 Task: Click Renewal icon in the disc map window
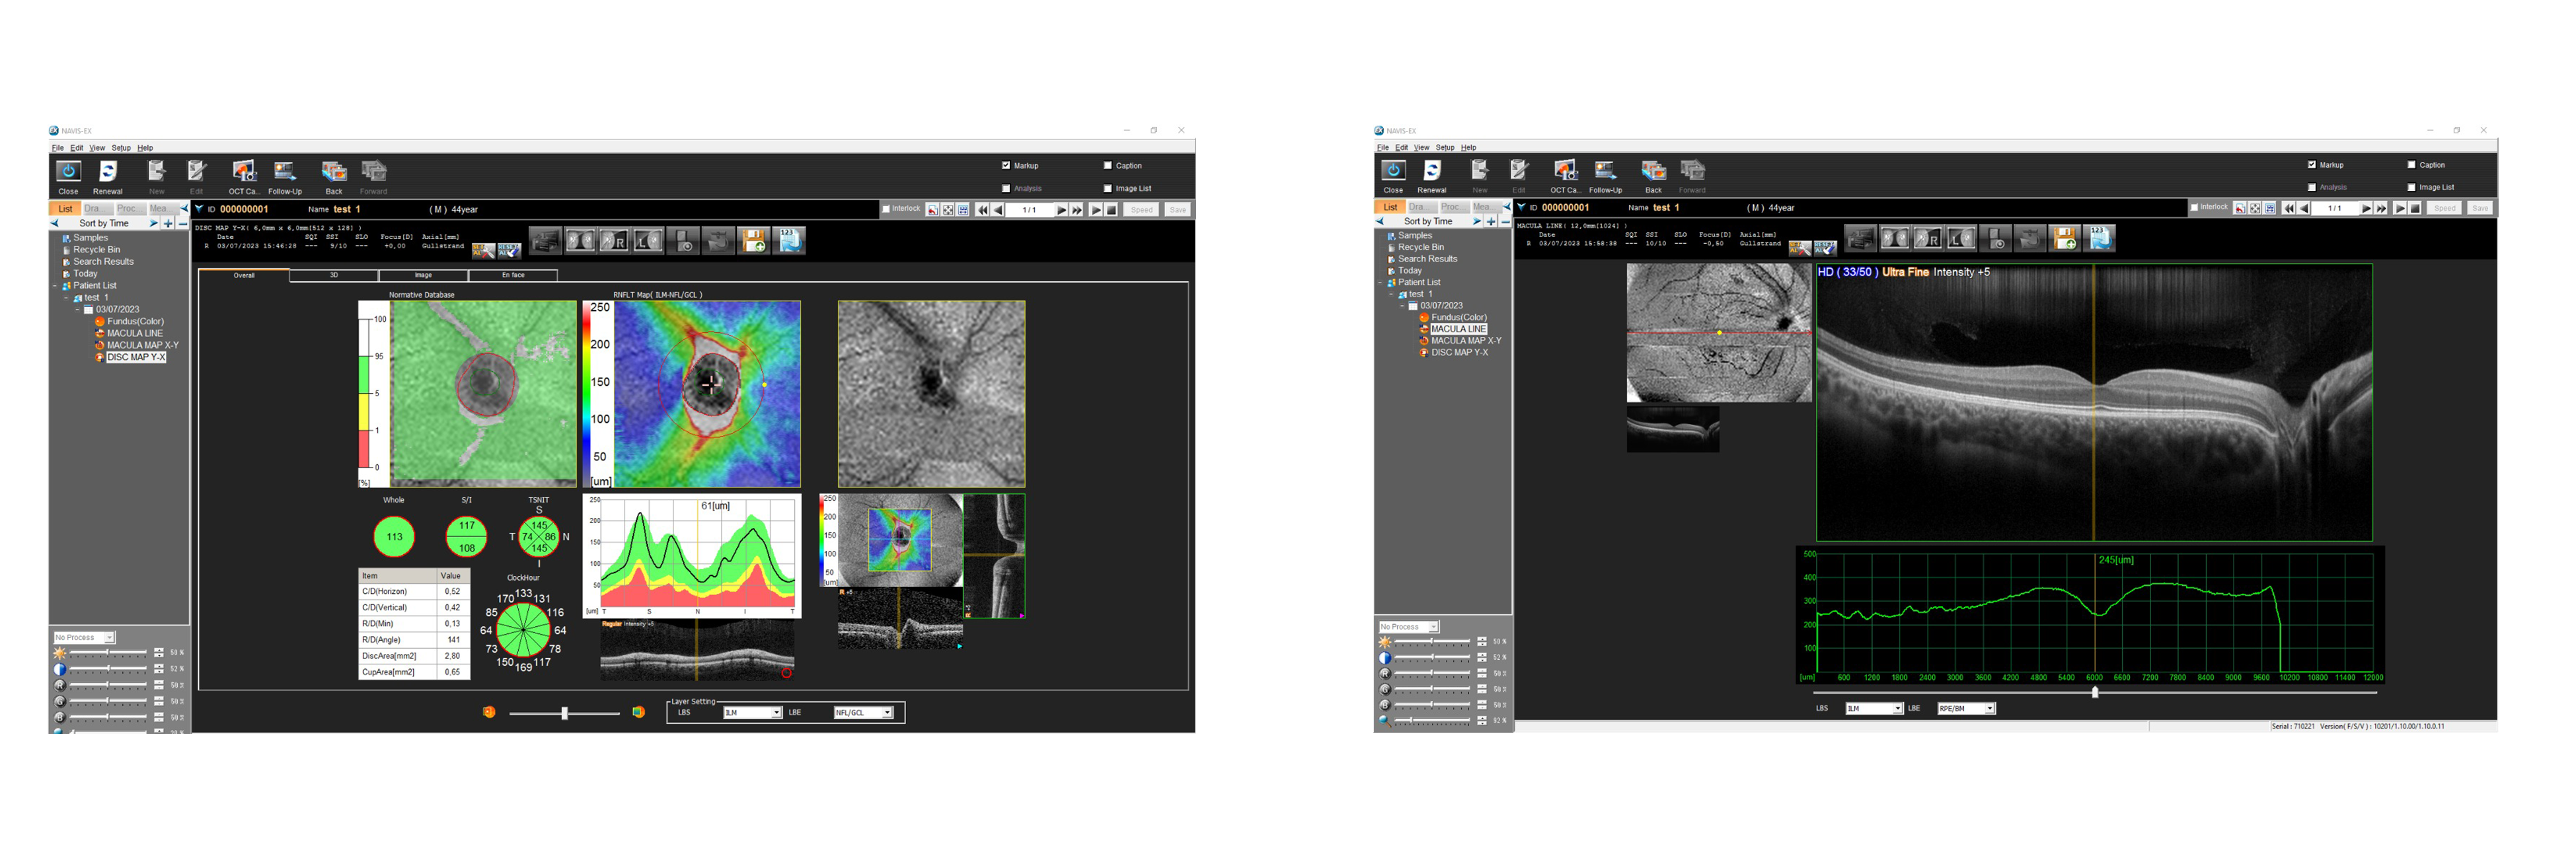pyautogui.click(x=107, y=172)
